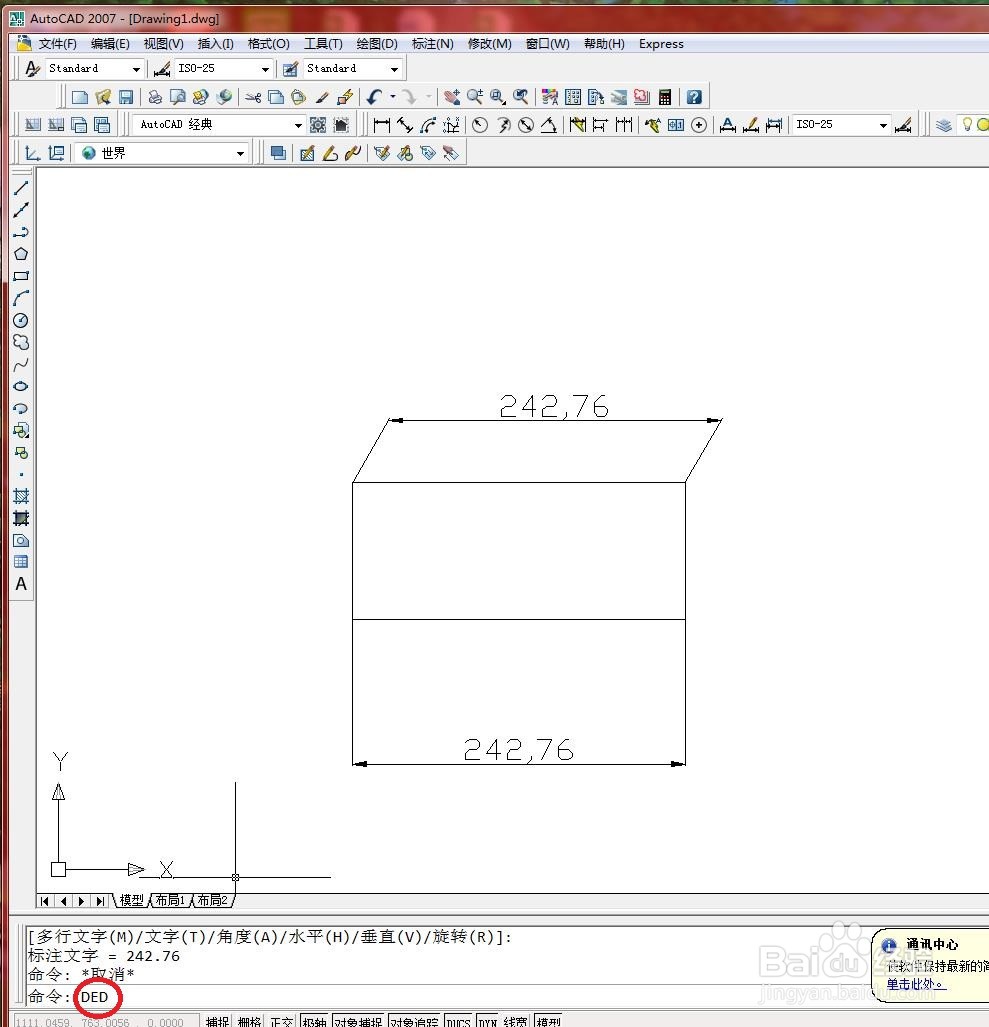Select the Rectangle draw tool
Screen dimensions: 989x1027
tap(21, 276)
